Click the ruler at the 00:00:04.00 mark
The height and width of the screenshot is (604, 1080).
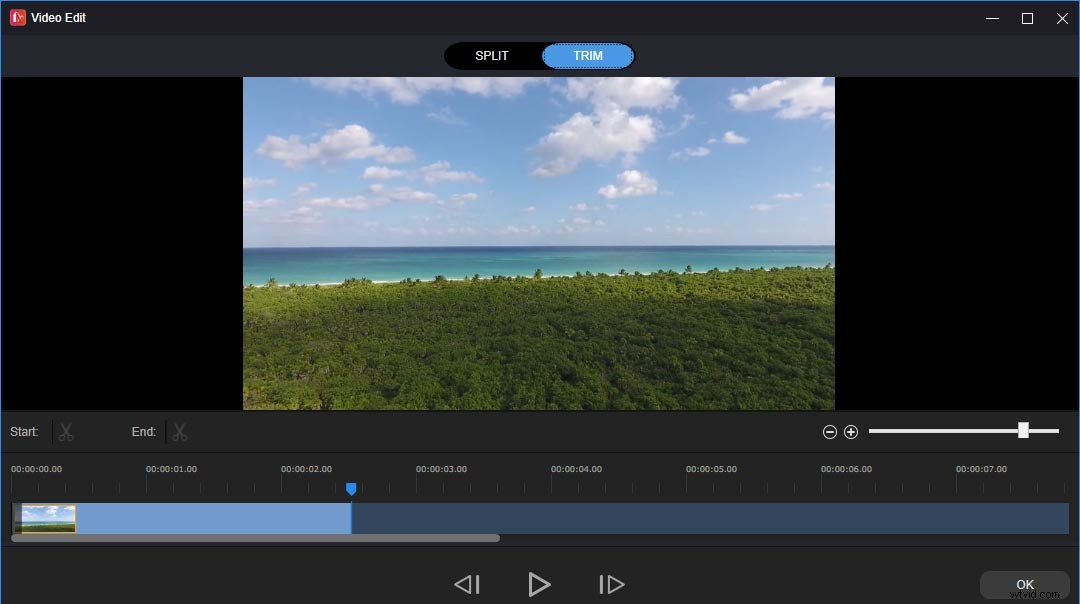pos(576,468)
